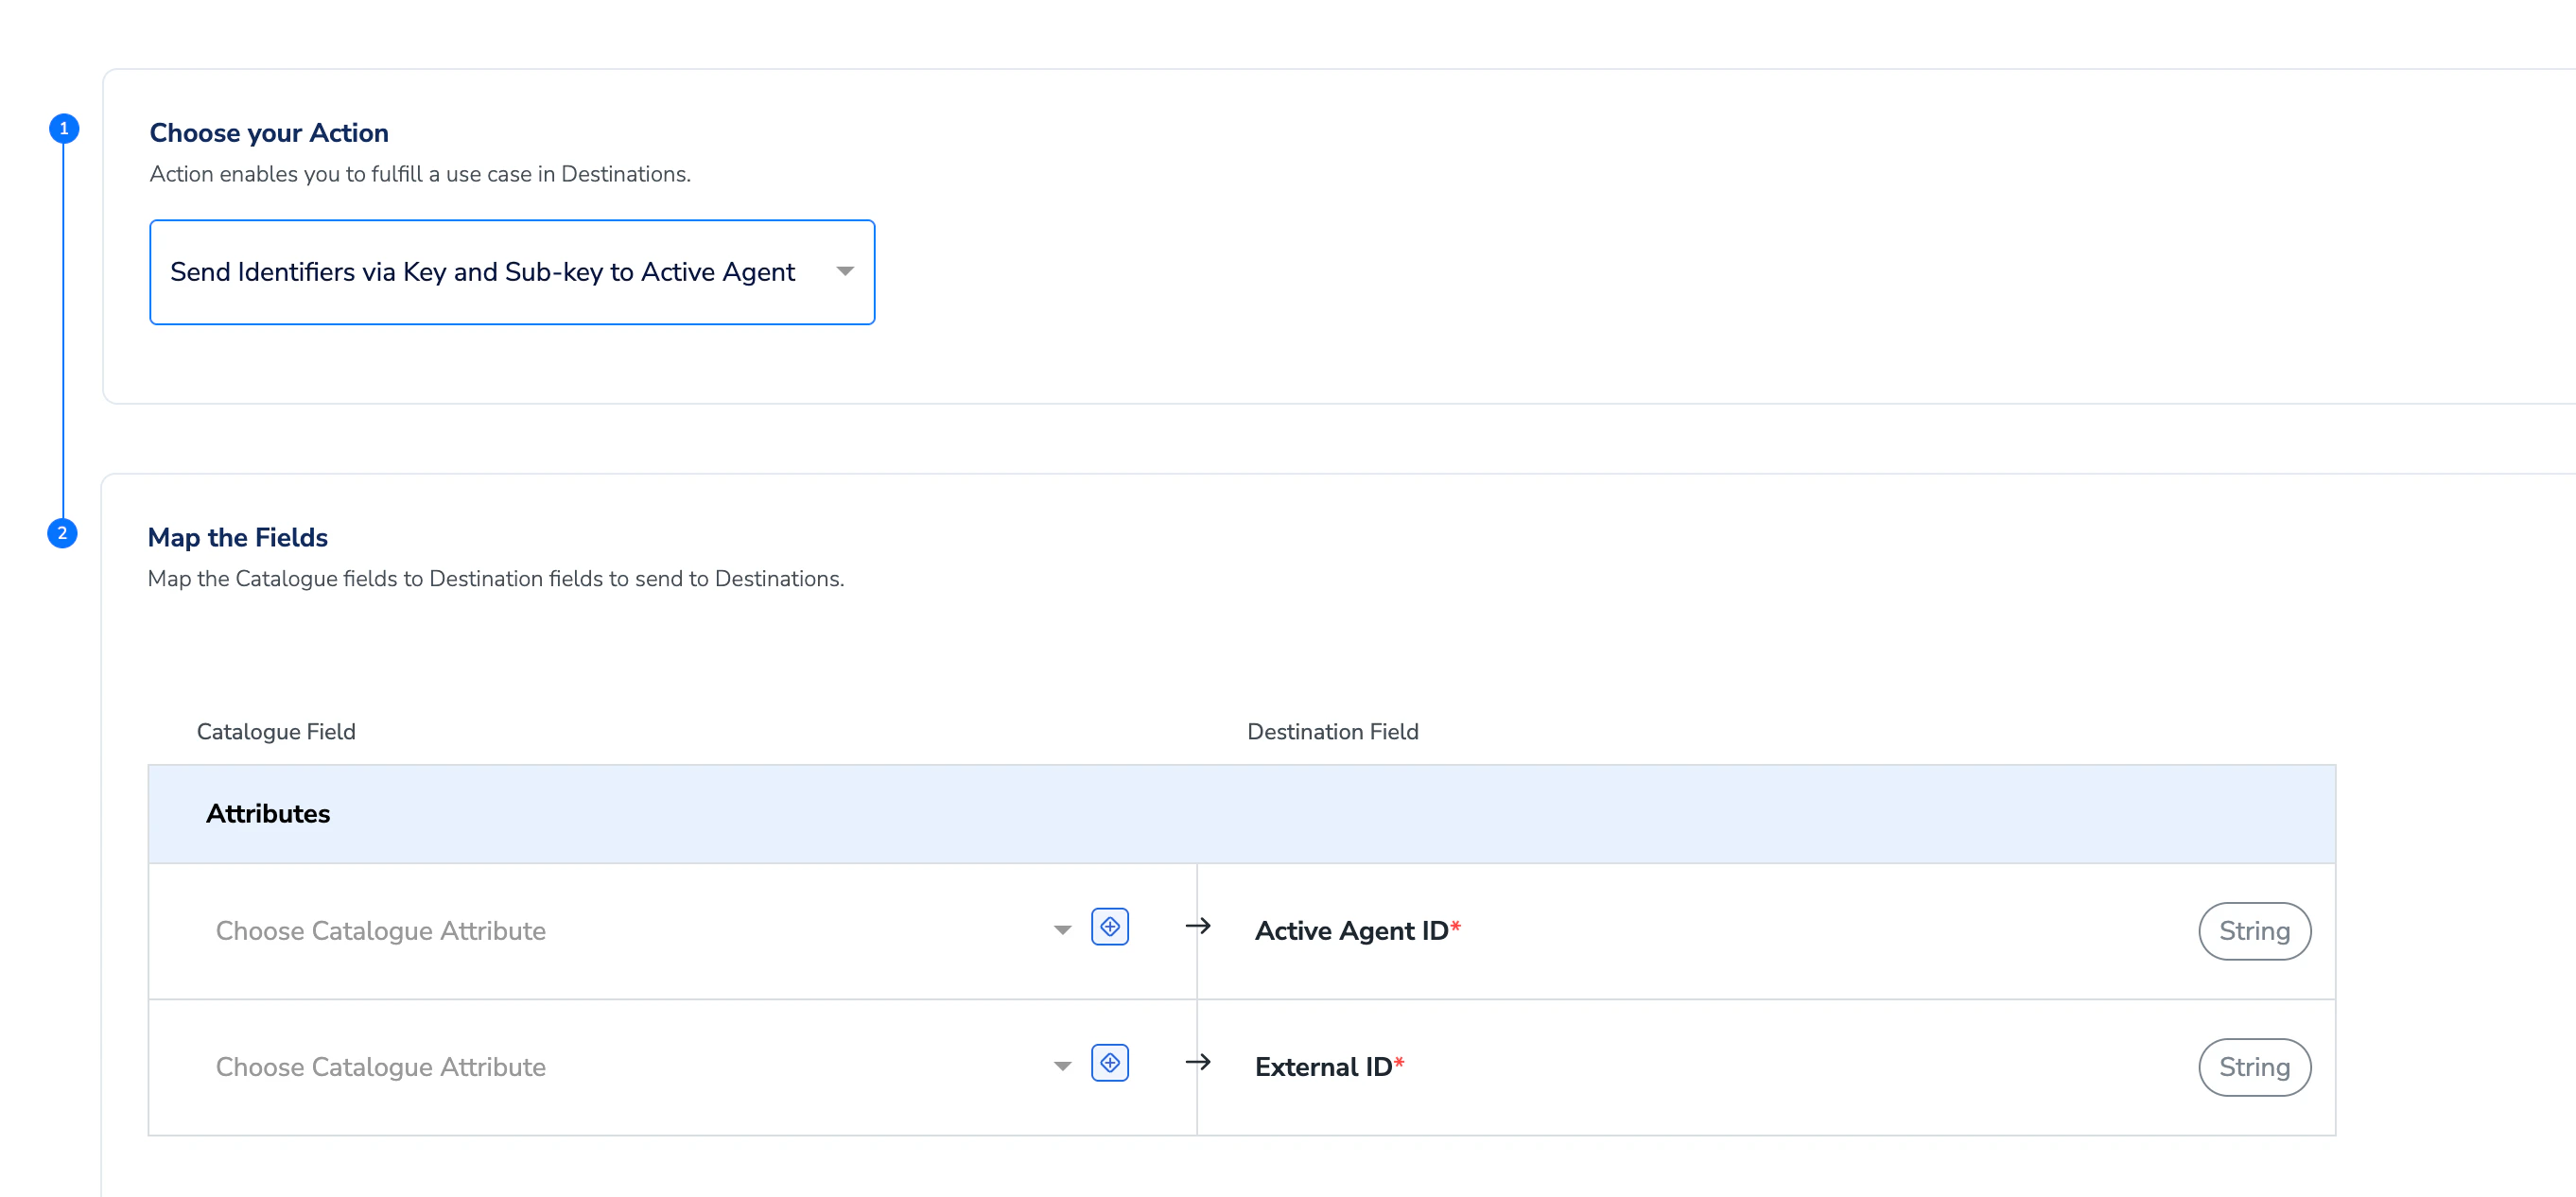Click the mapping arrow before Active Agent ID

point(1197,926)
